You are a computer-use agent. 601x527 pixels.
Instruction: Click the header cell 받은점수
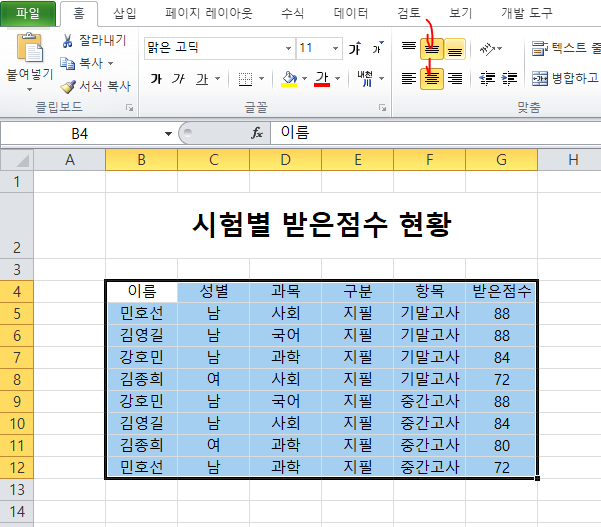click(x=501, y=292)
